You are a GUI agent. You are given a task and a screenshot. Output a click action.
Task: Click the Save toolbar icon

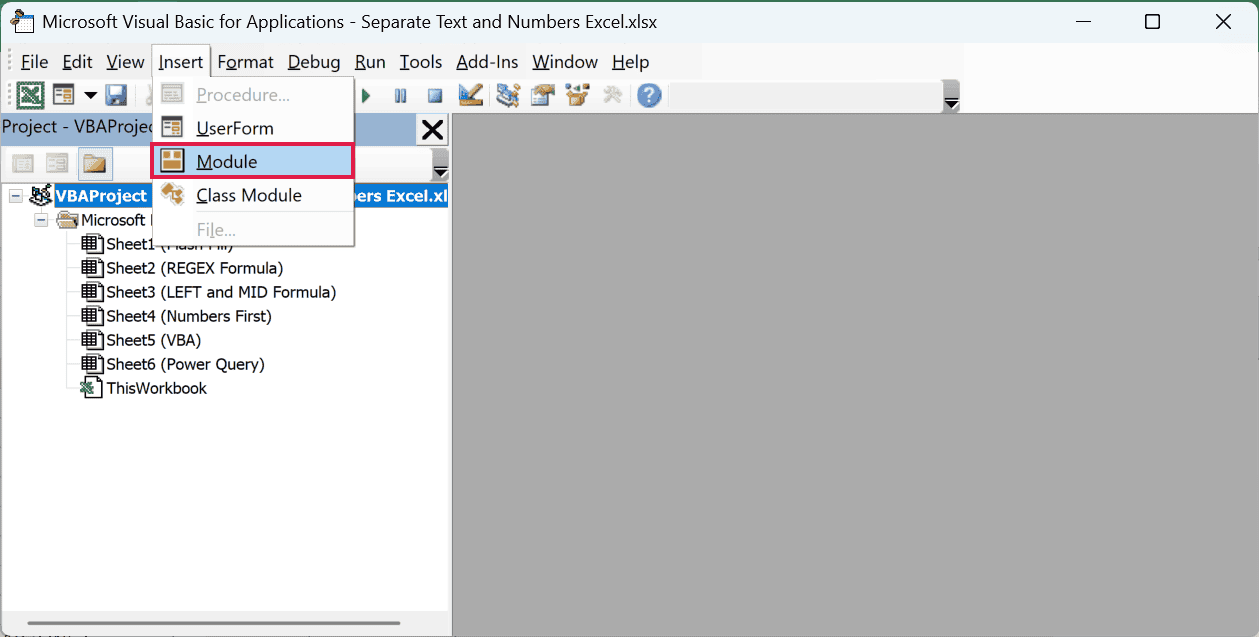116,96
